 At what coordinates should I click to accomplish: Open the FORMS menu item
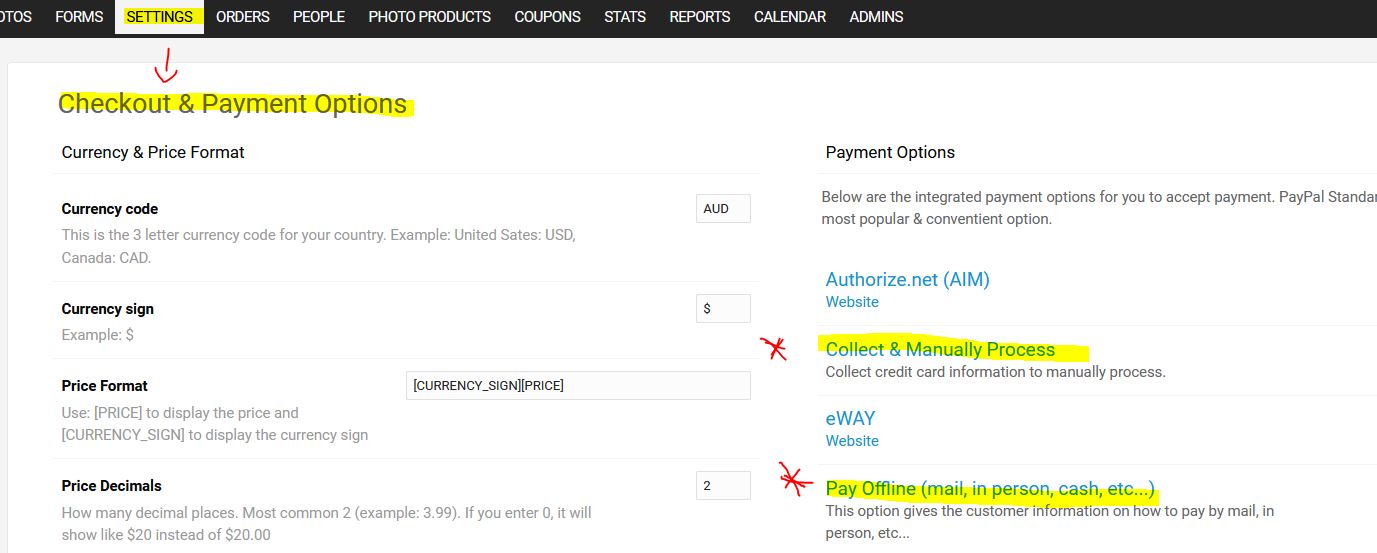pos(79,17)
